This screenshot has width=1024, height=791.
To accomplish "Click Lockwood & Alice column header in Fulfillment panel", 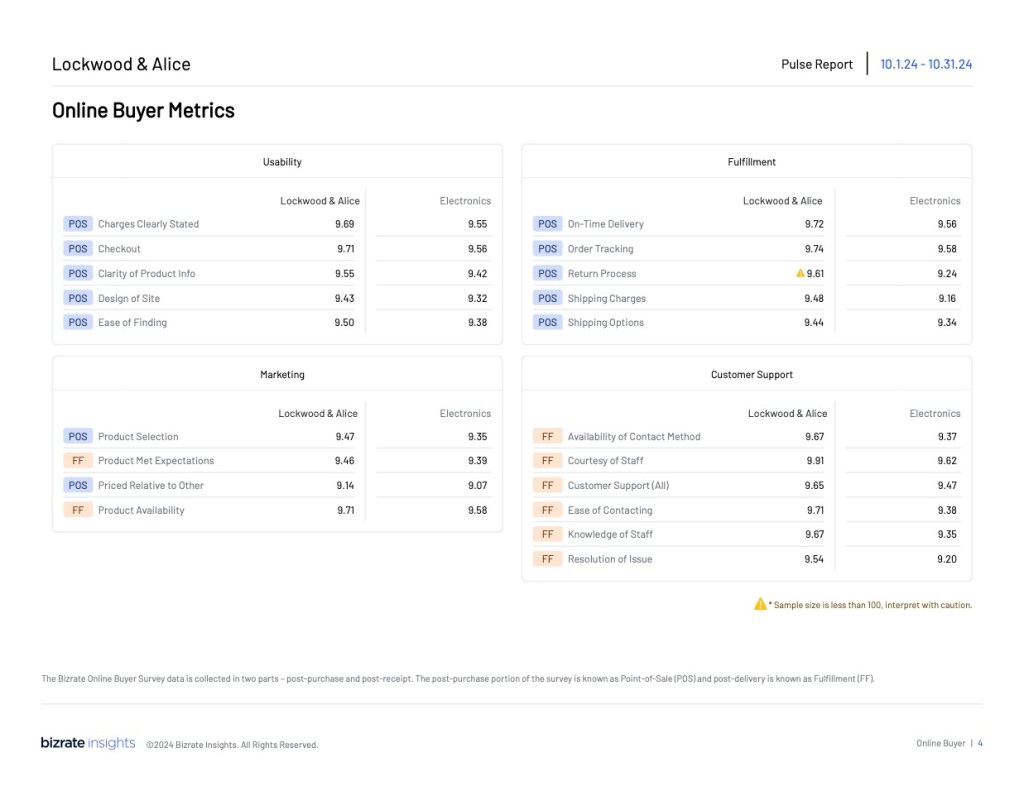I will (782, 201).
